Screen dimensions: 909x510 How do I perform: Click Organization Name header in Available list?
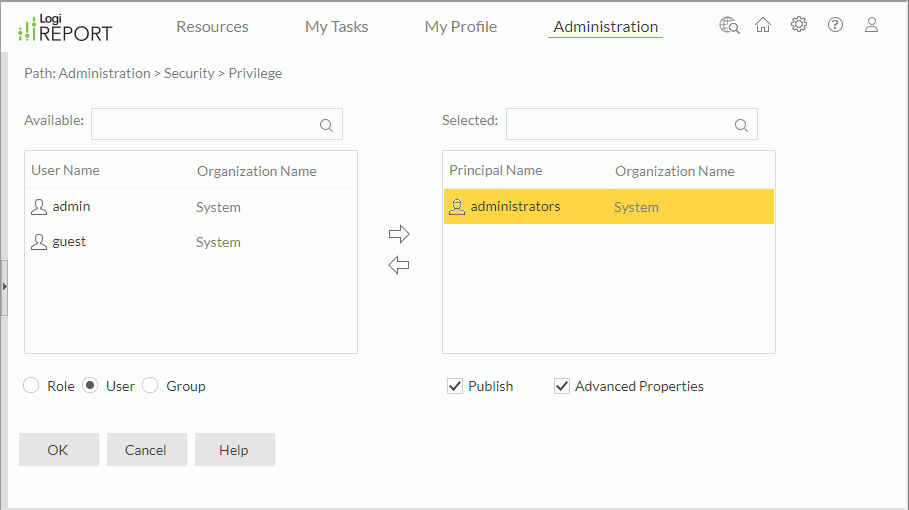click(257, 171)
